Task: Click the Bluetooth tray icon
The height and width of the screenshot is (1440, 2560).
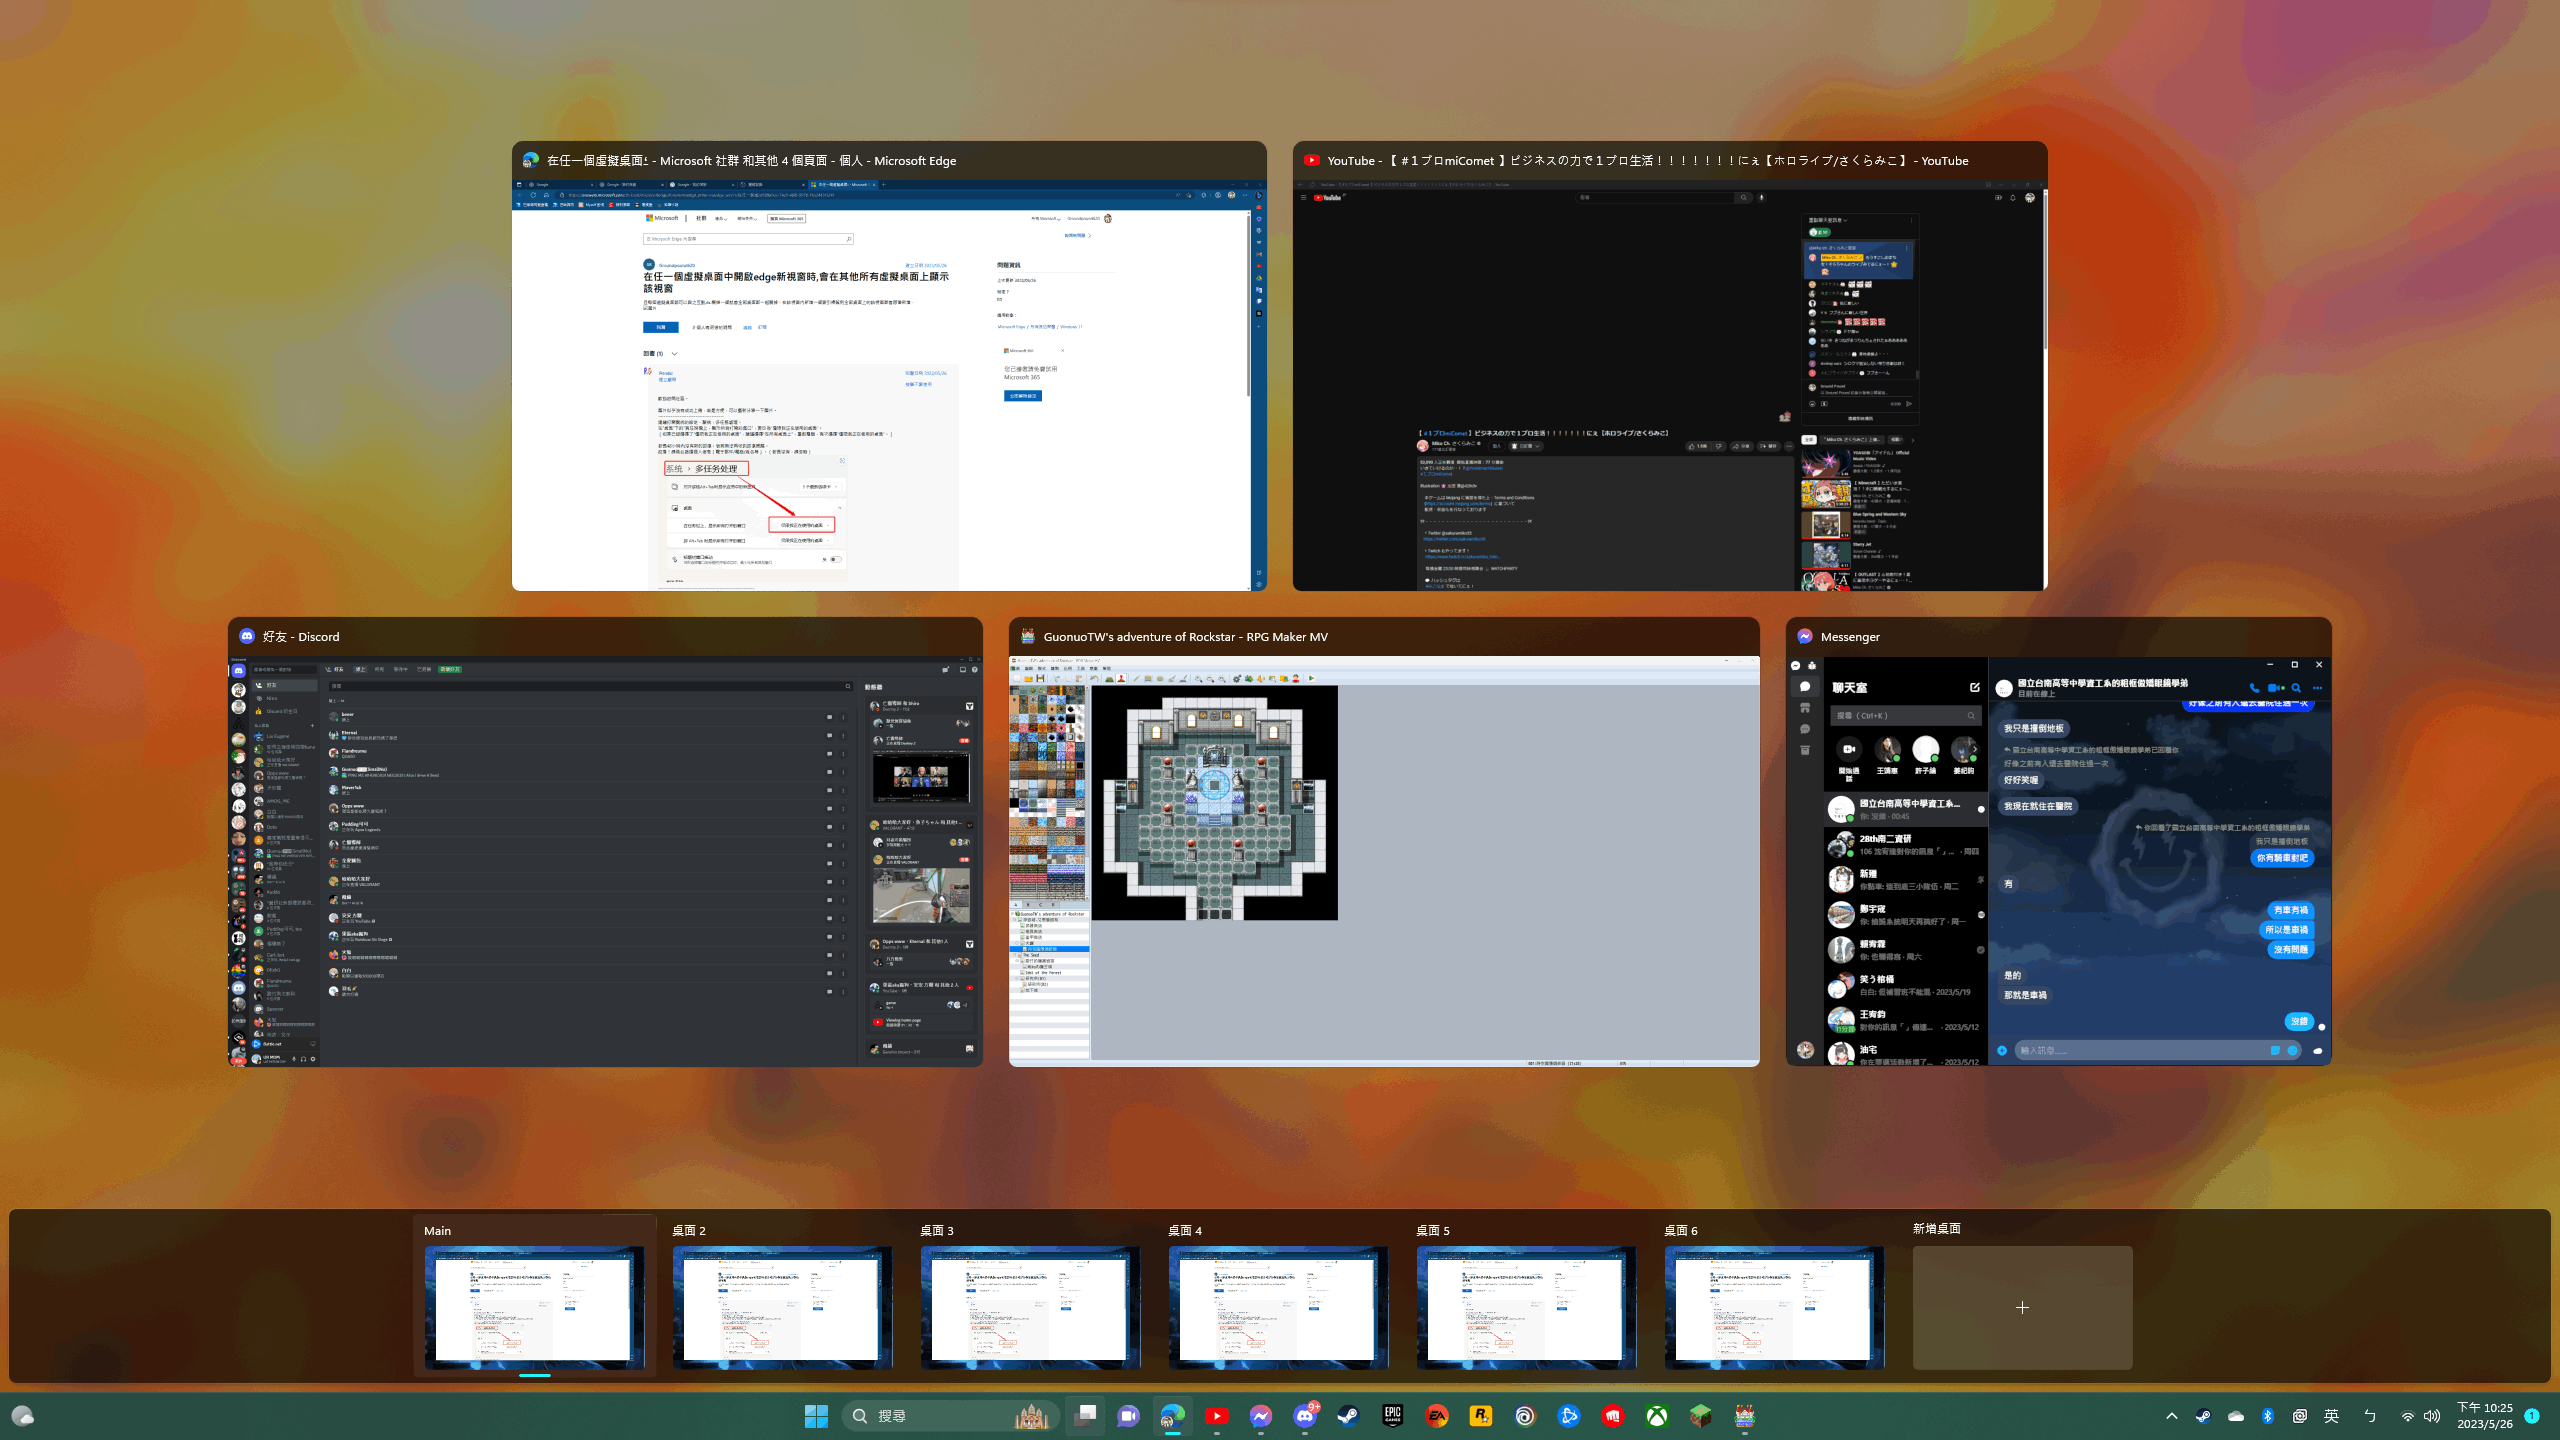Action: (x=2267, y=1416)
